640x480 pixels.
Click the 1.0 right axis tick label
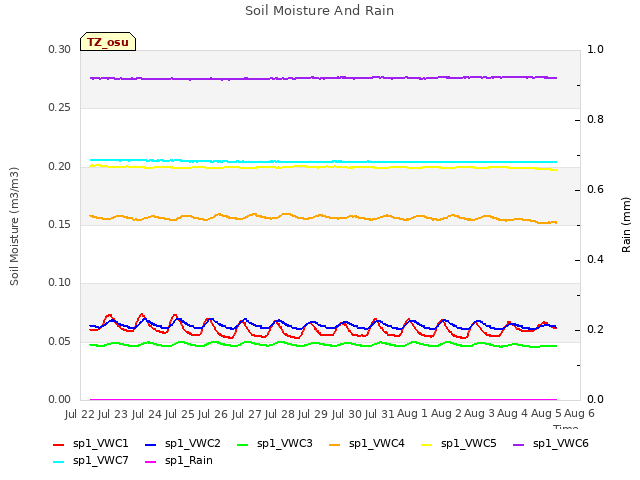(x=595, y=50)
